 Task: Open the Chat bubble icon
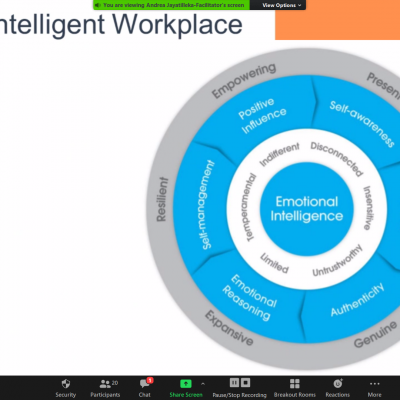[144, 384]
